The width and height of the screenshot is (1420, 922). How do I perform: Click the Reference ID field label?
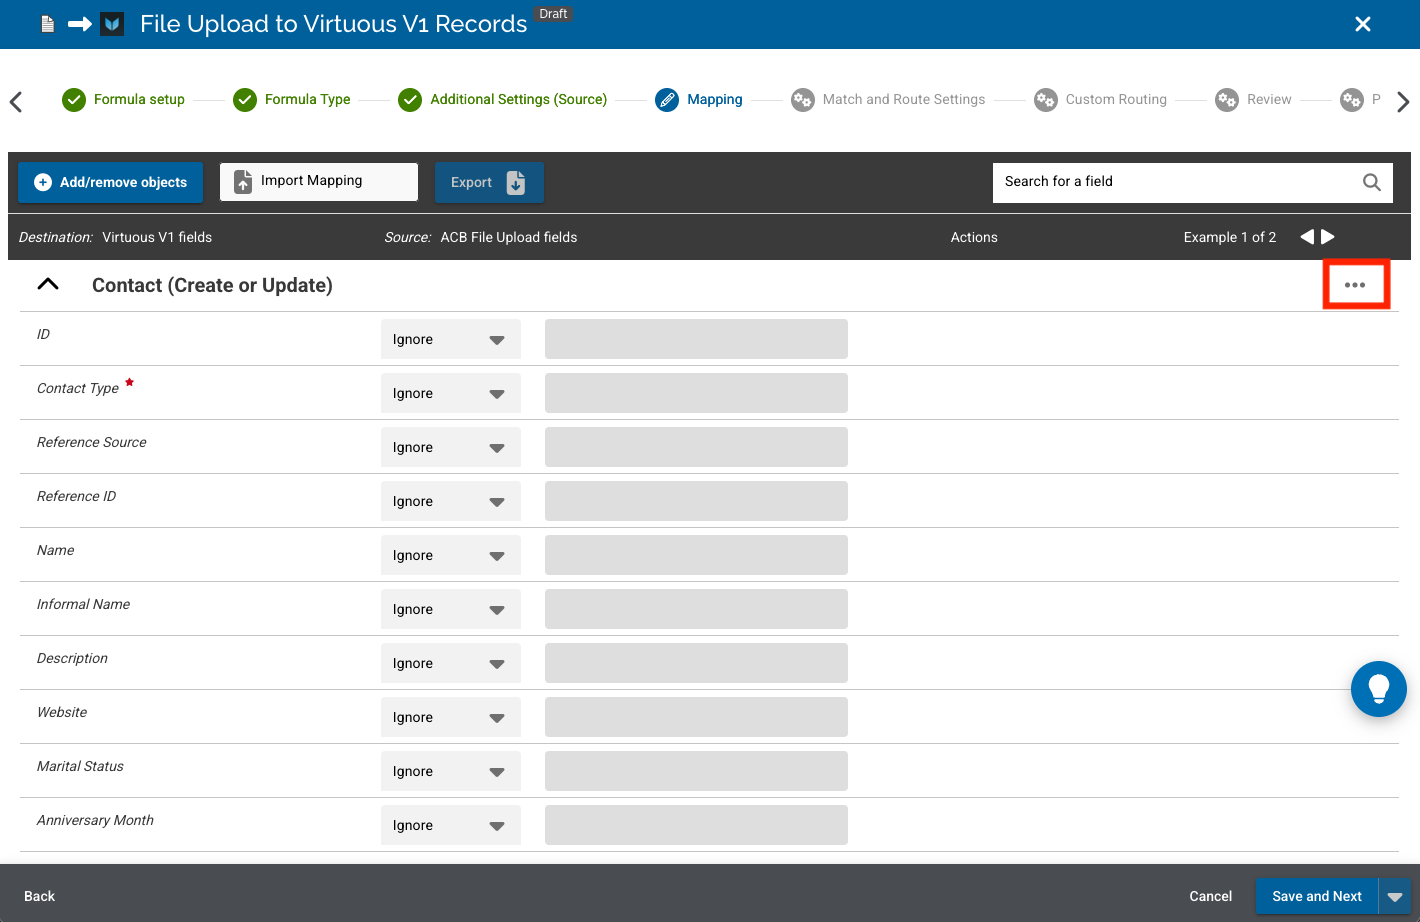point(76,496)
